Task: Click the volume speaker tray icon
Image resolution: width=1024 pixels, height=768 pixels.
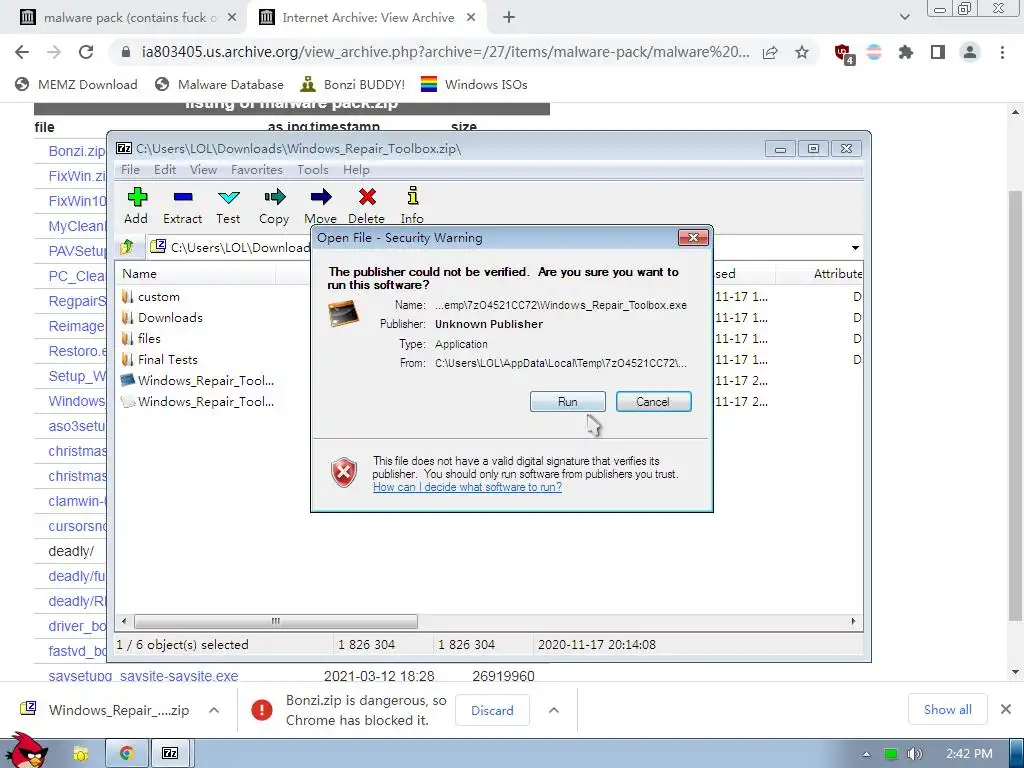Action: (x=914, y=754)
